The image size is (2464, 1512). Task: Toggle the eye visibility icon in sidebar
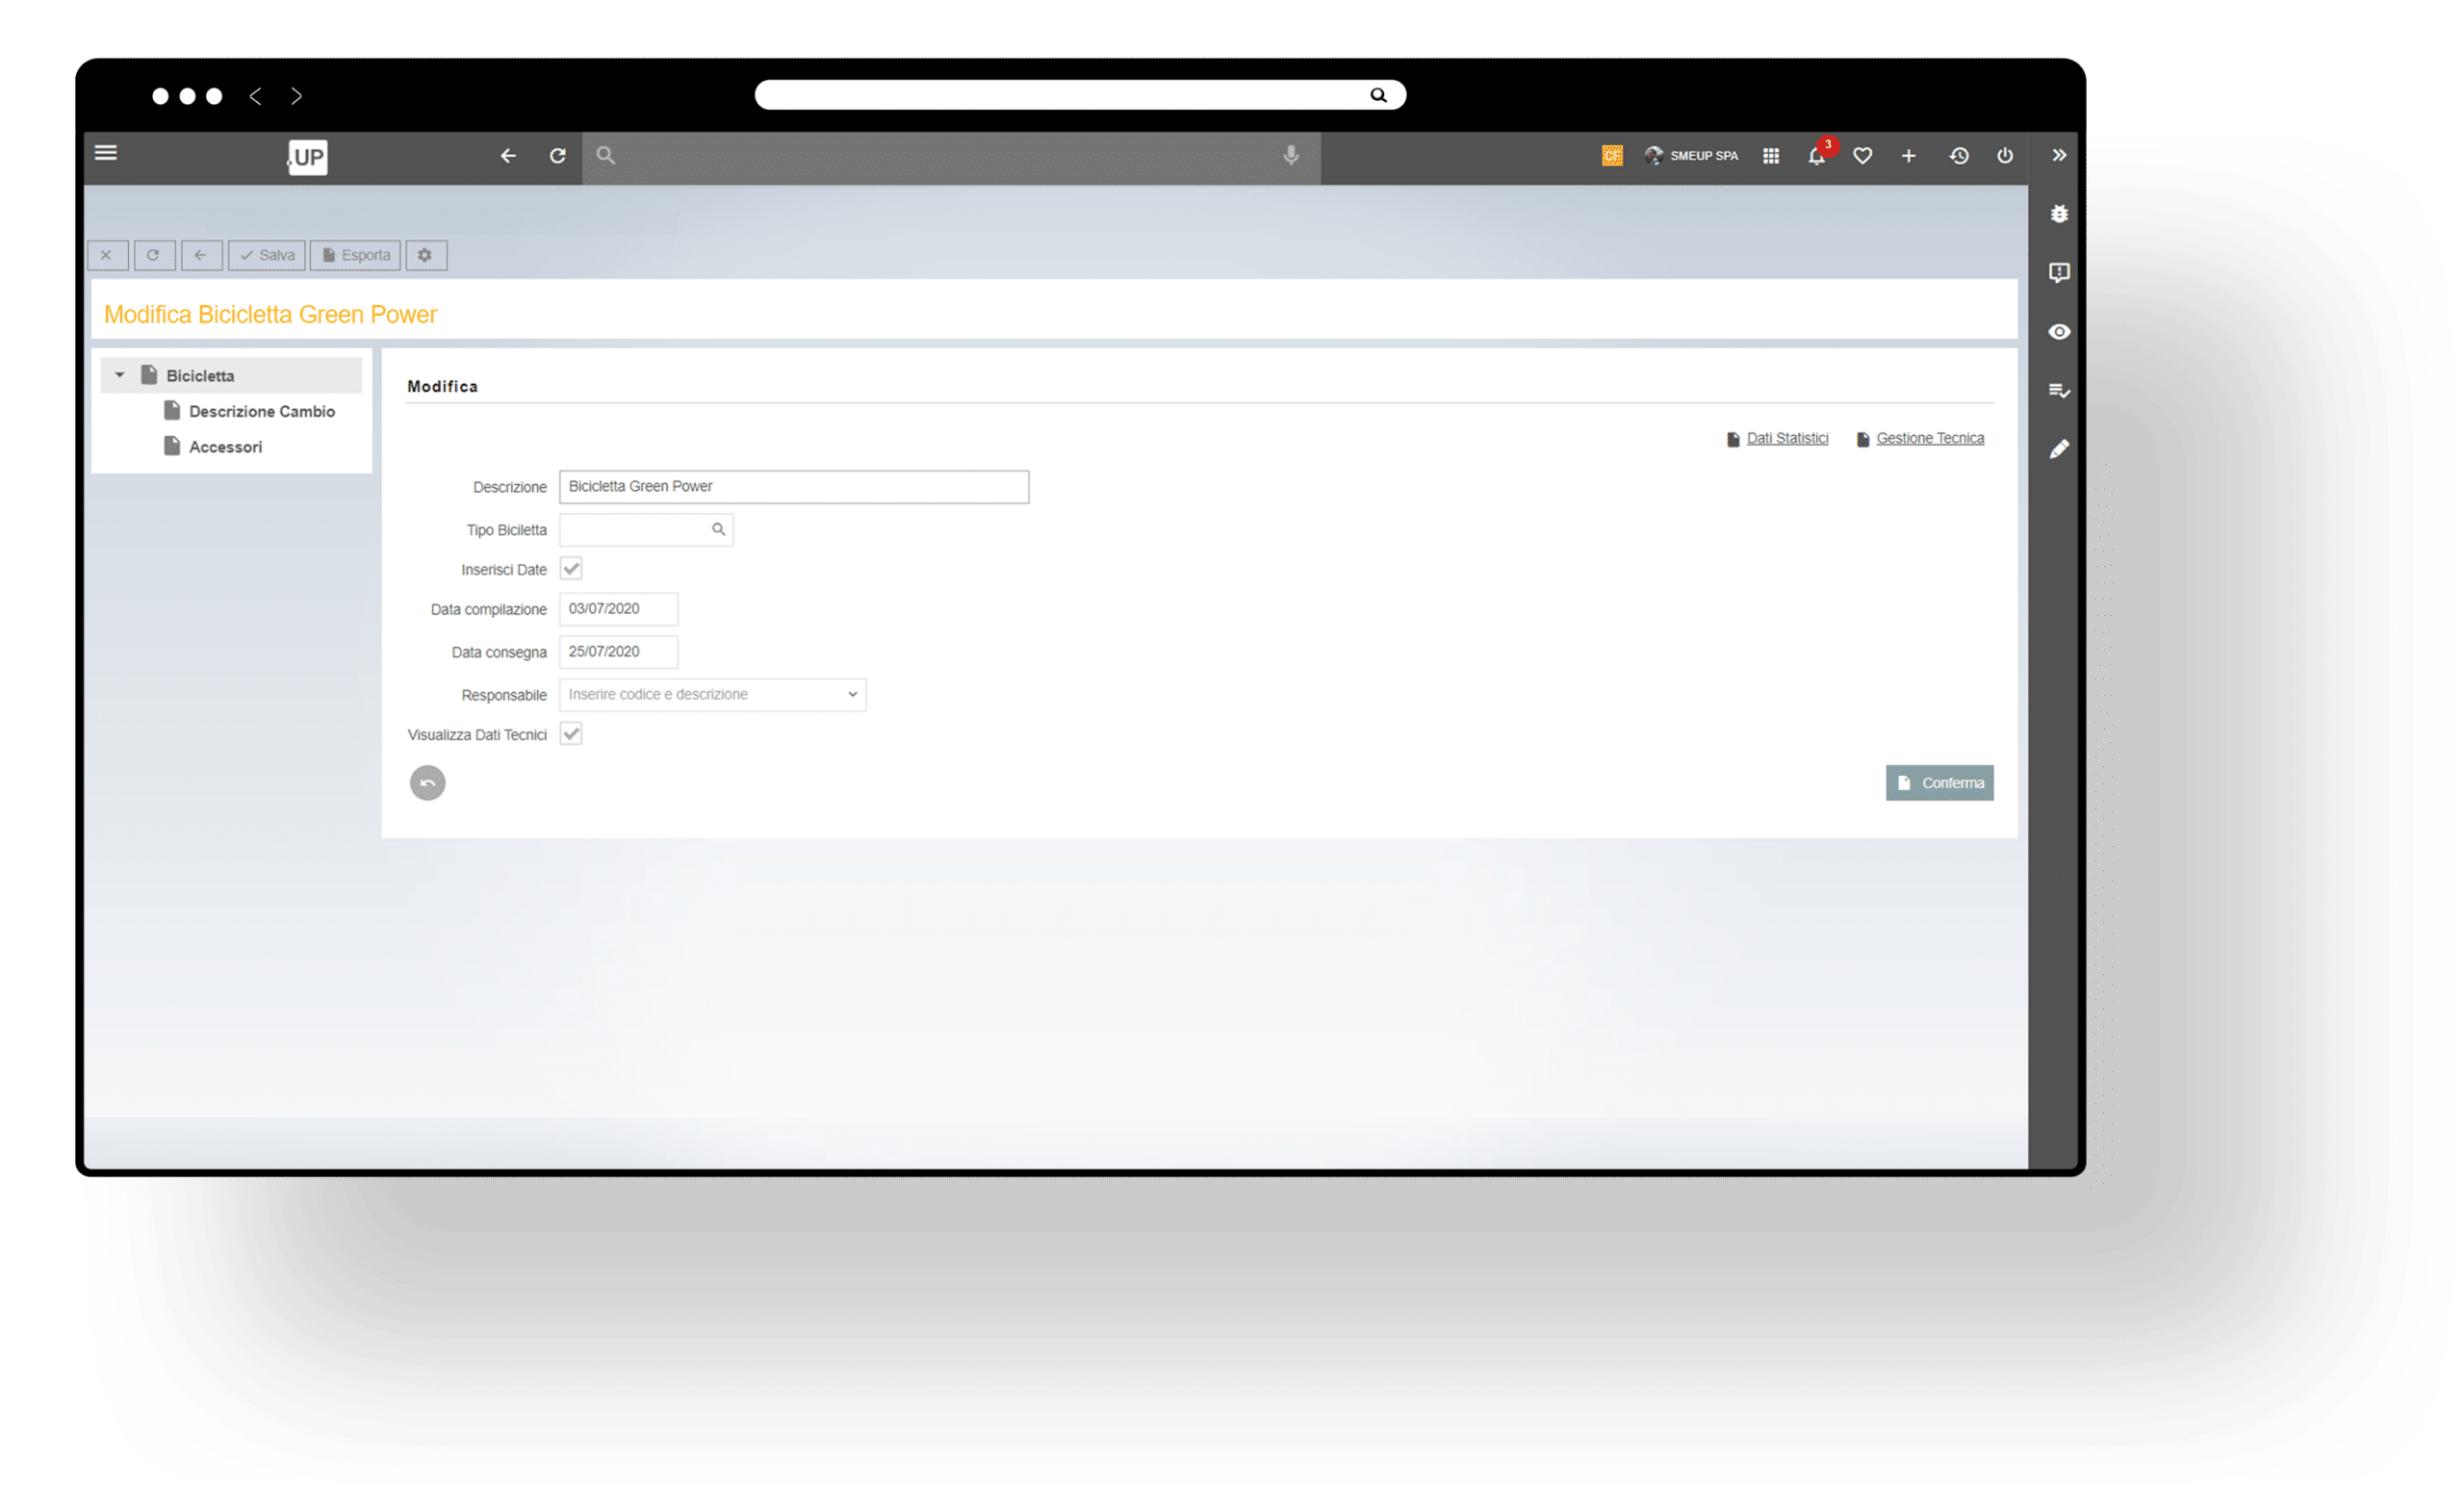click(x=2059, y=332)
